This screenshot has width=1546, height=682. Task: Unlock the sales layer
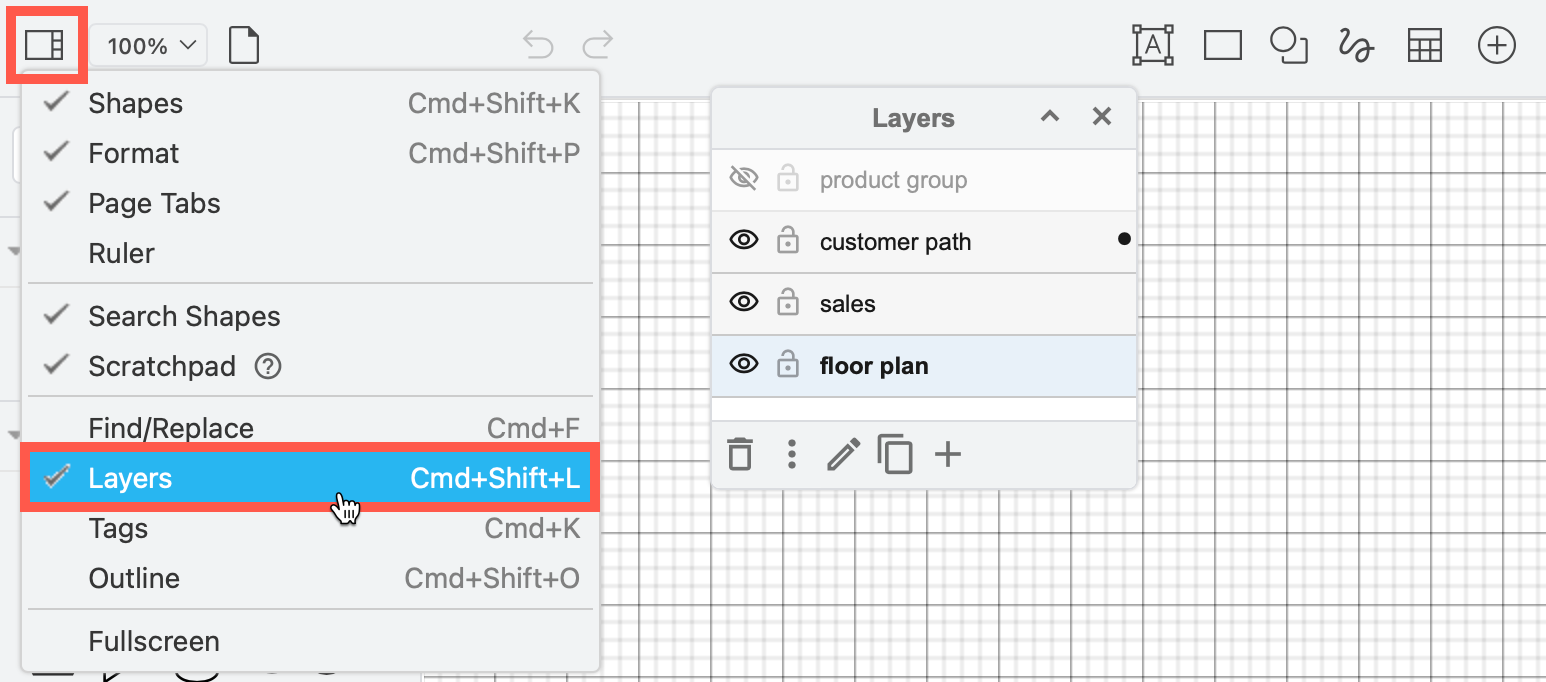[788, 302]
